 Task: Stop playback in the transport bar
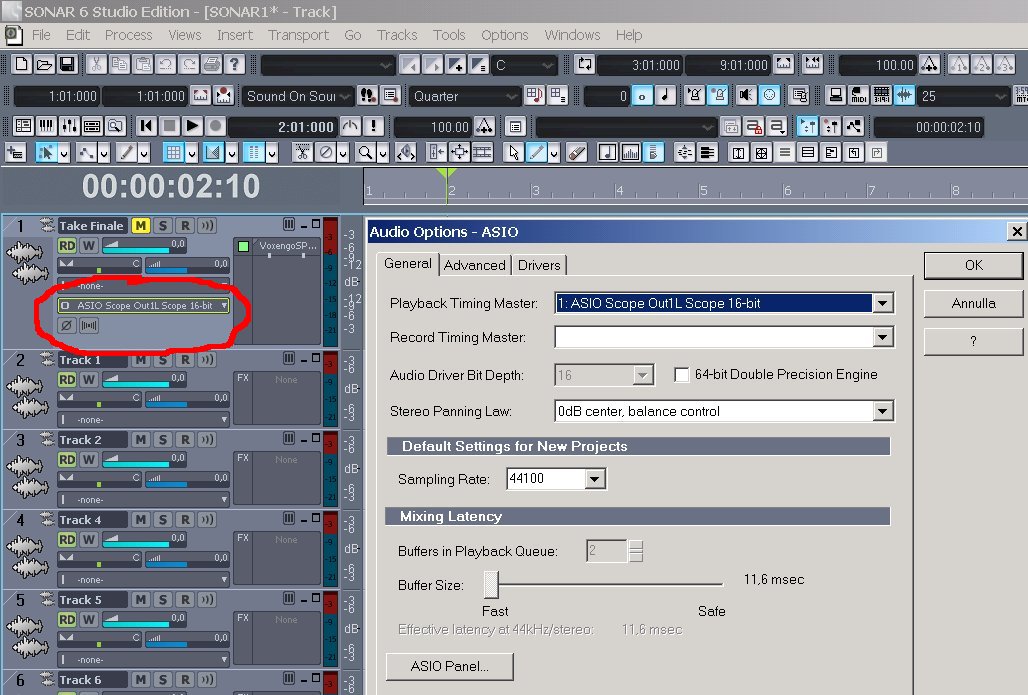pyautogui.click(x=169, y=126)
